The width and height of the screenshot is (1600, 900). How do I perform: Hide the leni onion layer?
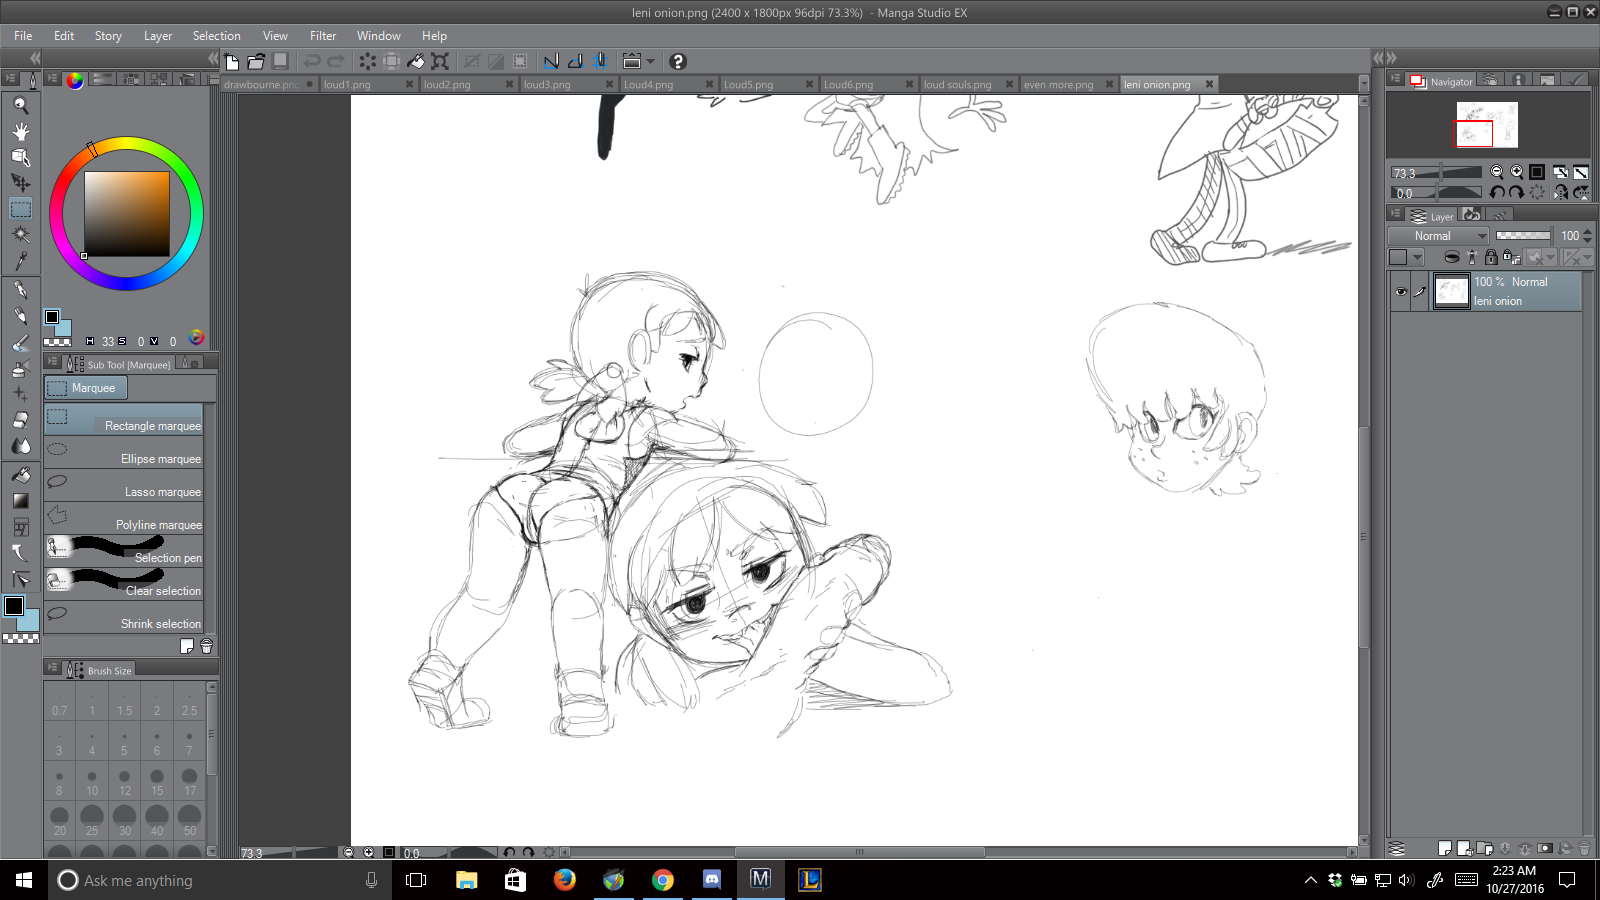(1400, 292)
